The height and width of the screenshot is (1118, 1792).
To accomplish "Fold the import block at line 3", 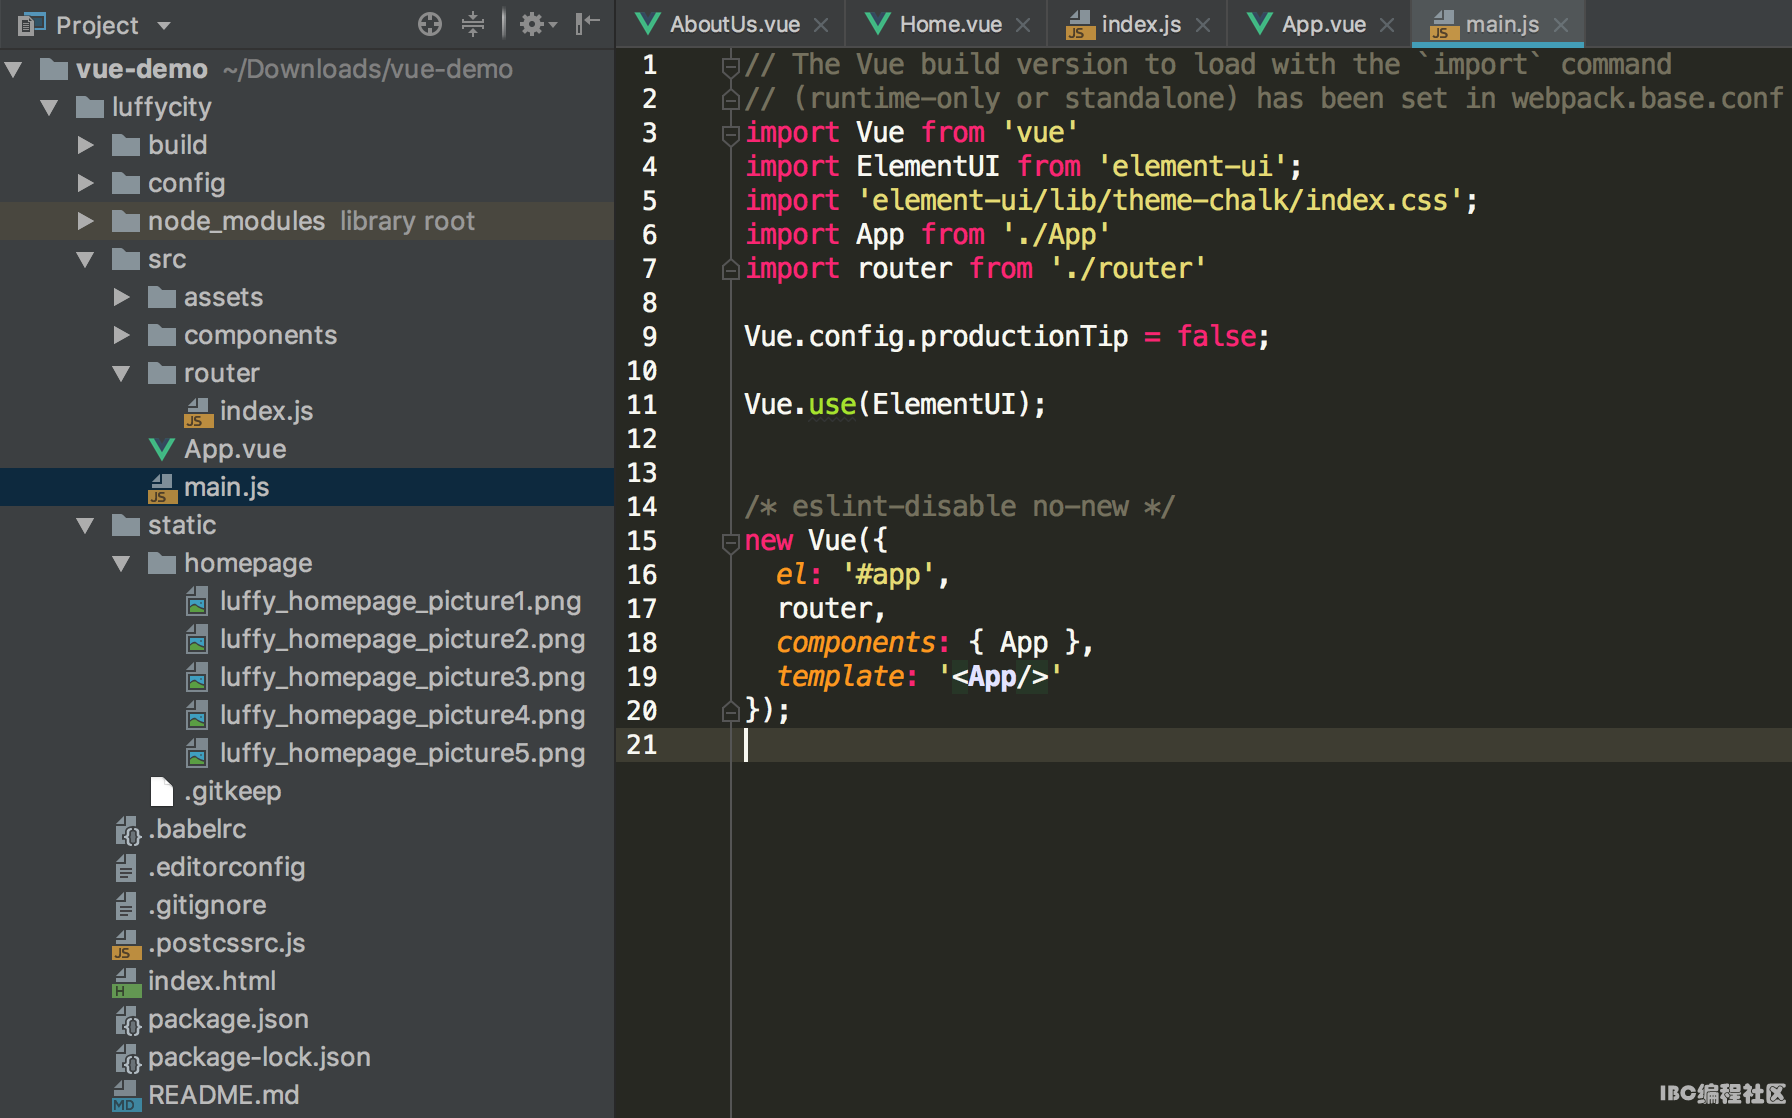I will (x=730, y=133).
